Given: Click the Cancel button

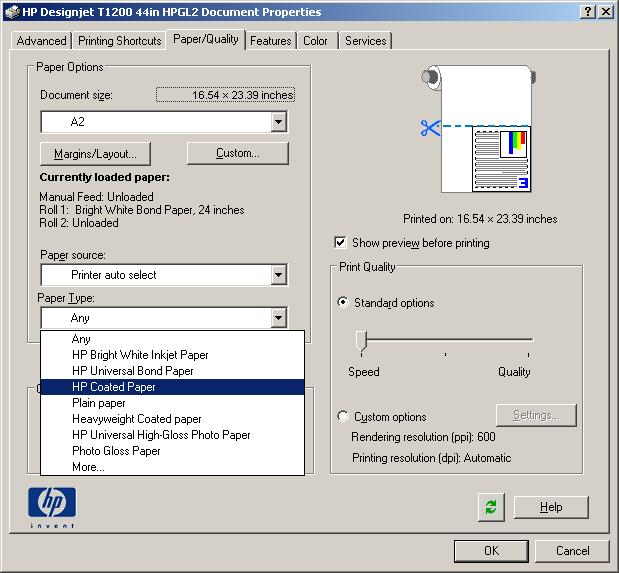Looking at the screenshot, I should 572,551.
